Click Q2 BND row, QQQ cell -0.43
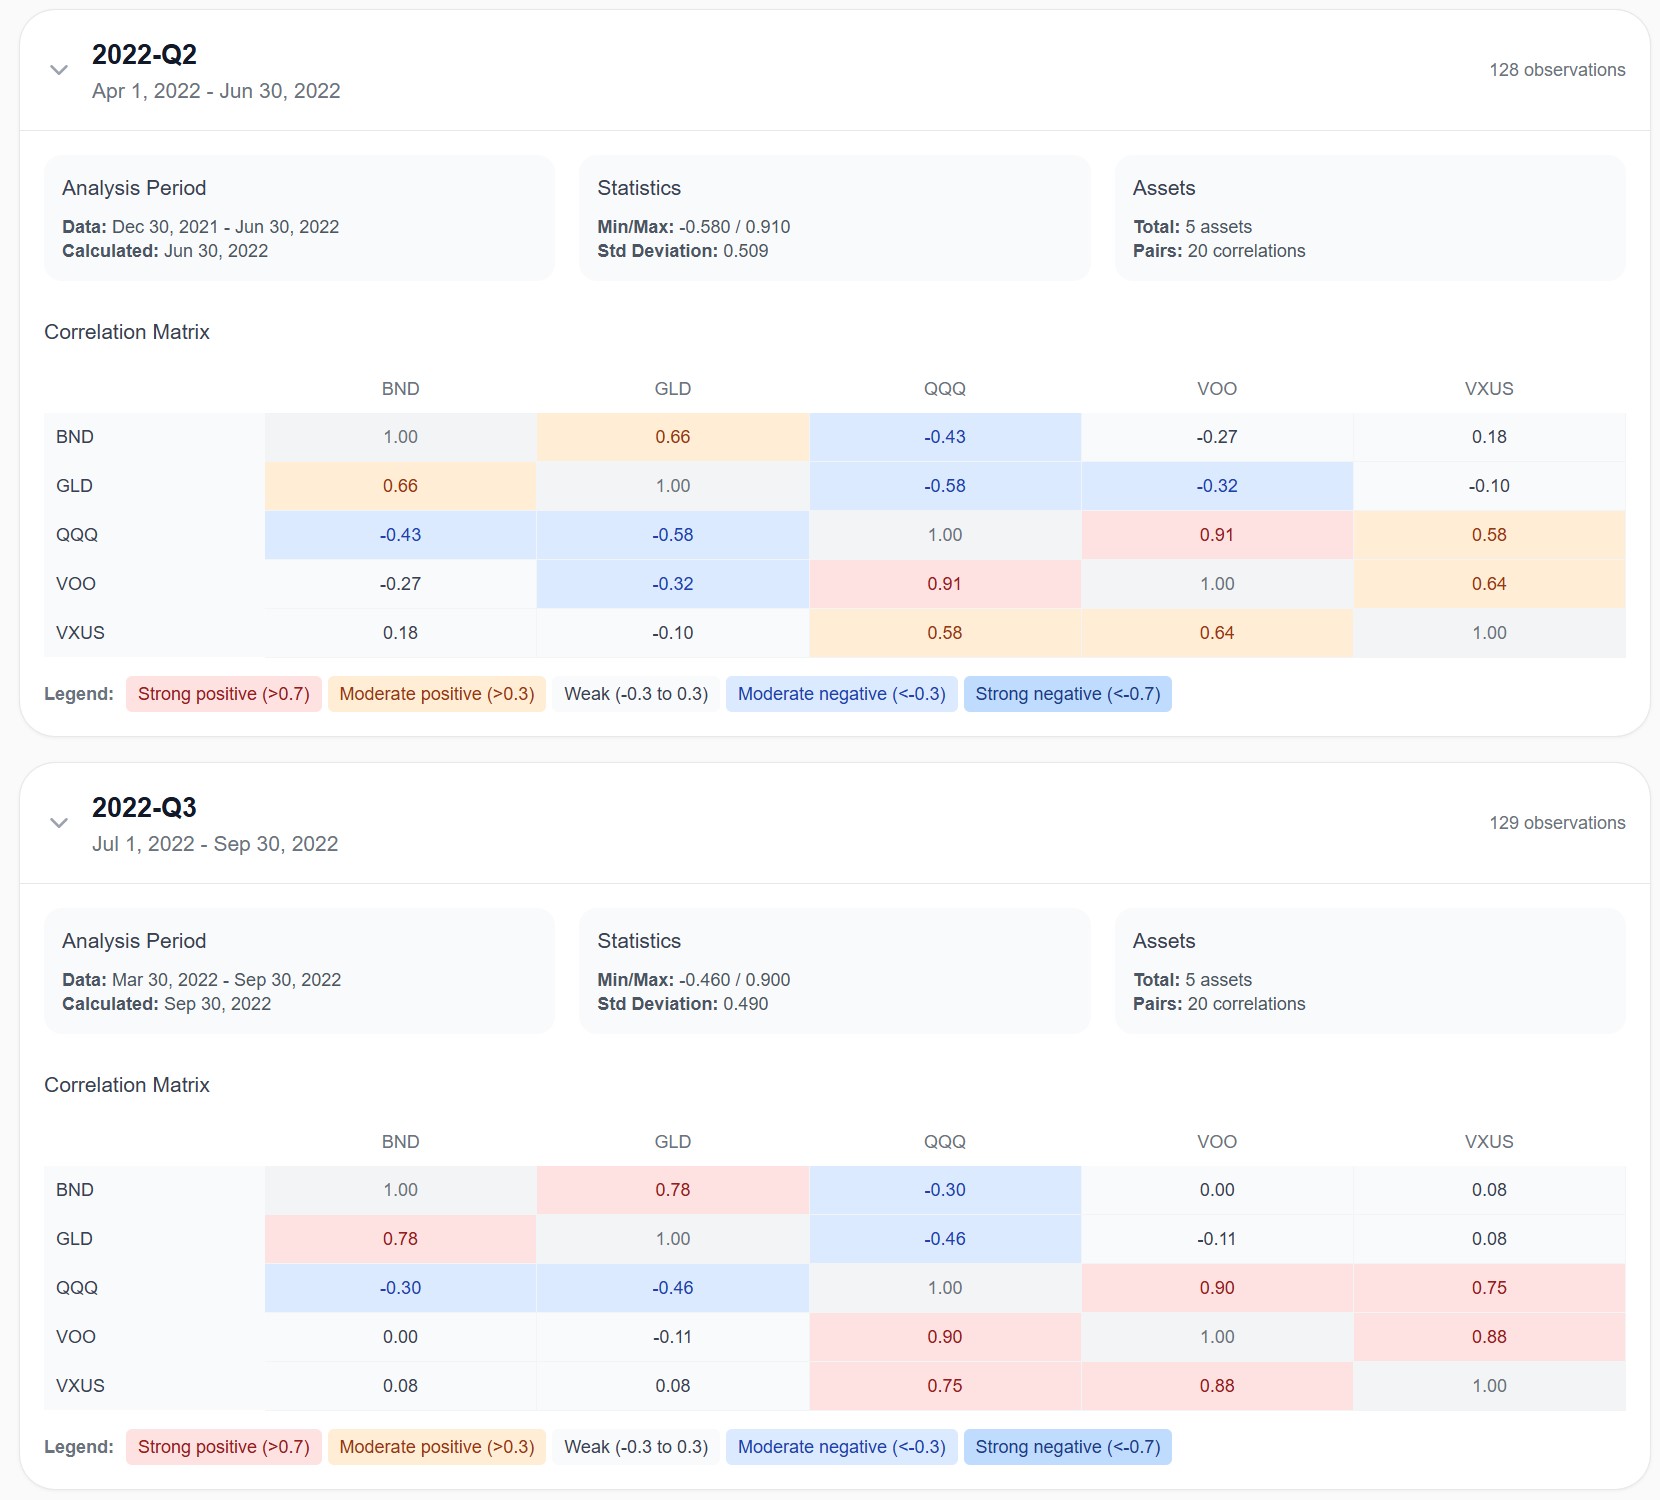Screen dimensions: 1660x1500 pos(945,437)
